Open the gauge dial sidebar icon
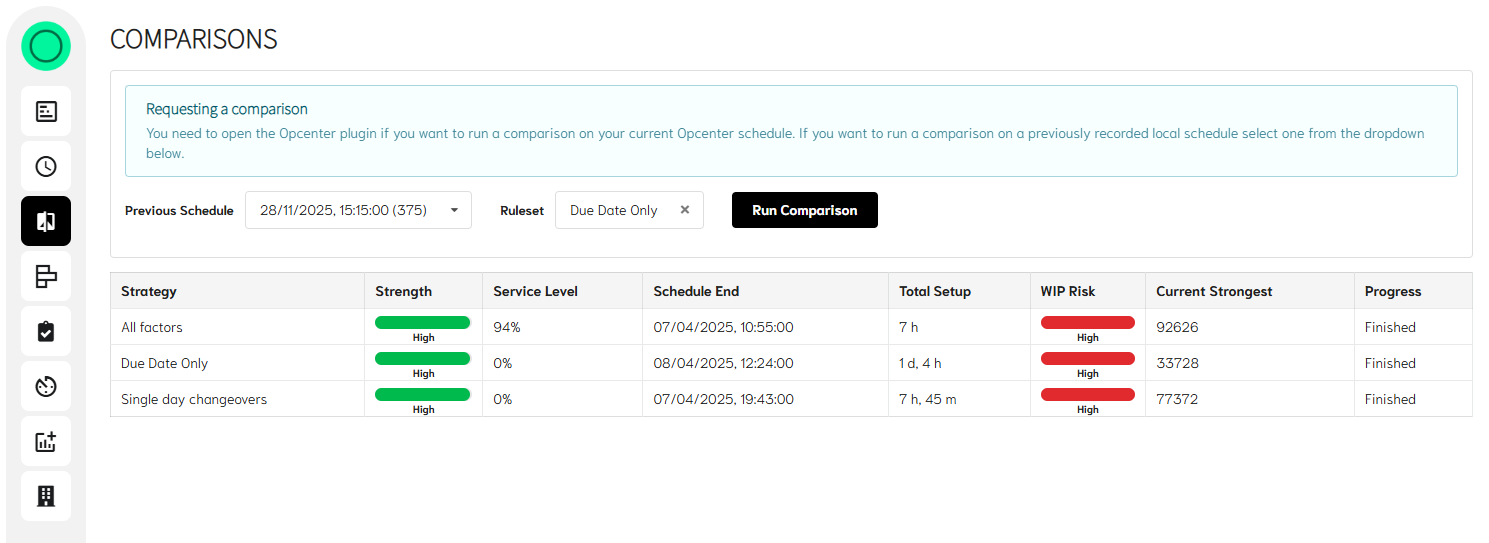1489x543 pixels. click(x=46, y=386)
